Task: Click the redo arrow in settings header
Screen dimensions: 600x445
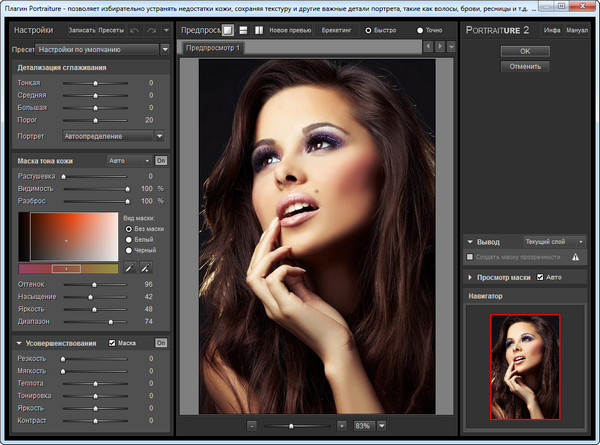Action: (x=151, y=30)
